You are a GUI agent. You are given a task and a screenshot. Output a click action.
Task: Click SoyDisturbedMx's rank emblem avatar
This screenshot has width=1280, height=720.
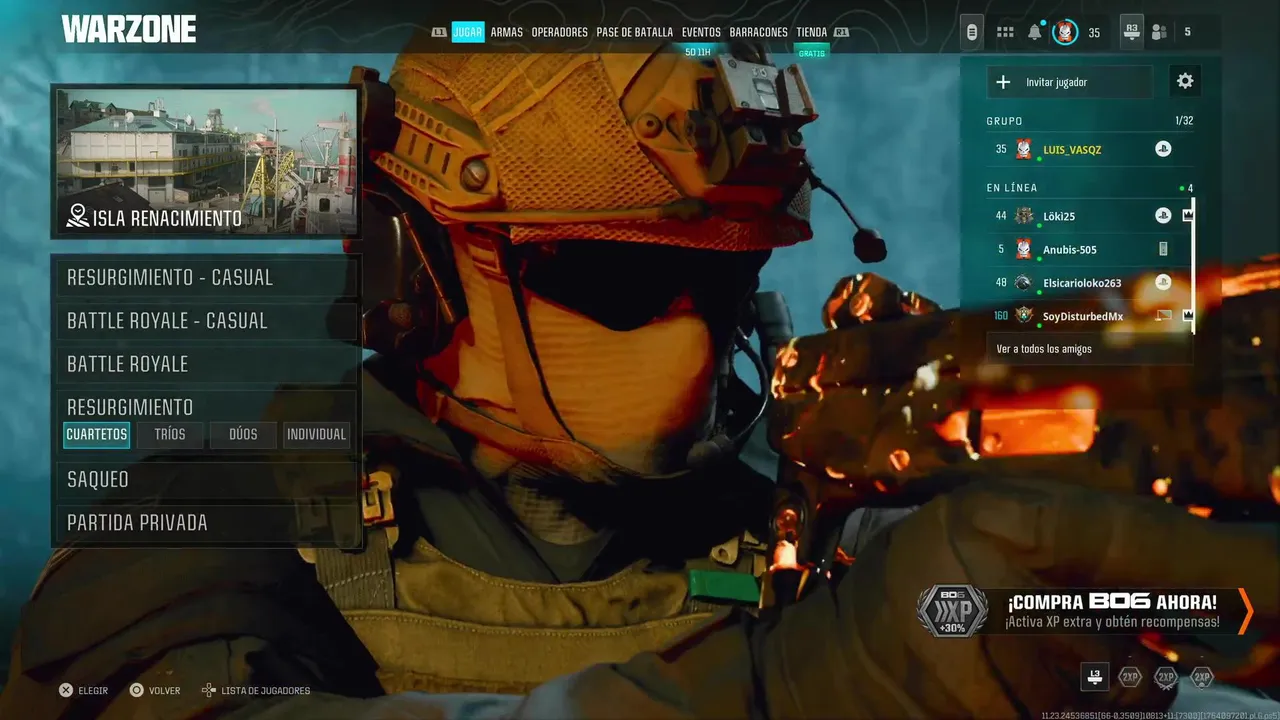pos(1024,315)
